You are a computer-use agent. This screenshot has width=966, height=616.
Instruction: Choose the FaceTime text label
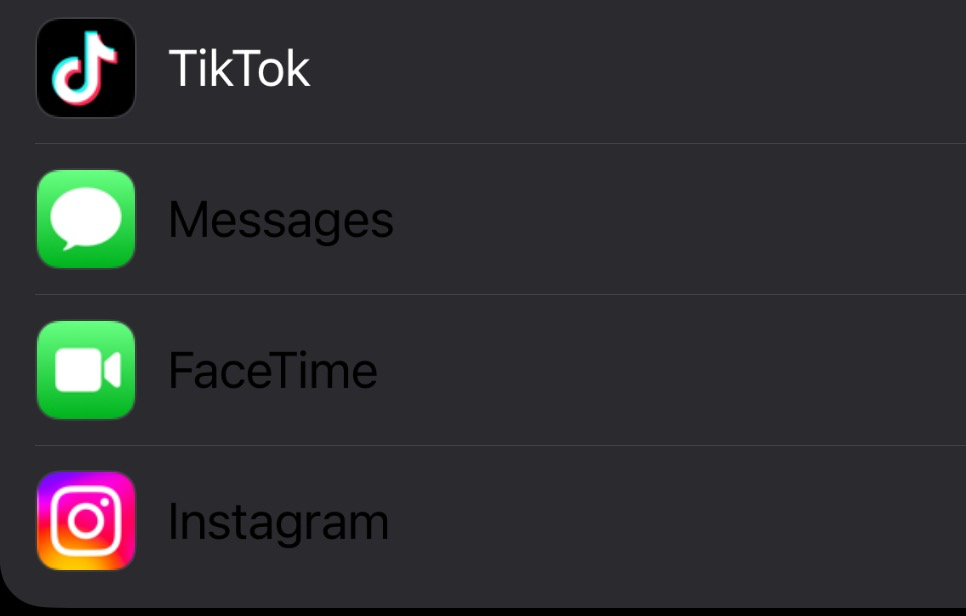click(x=273, y=371)
